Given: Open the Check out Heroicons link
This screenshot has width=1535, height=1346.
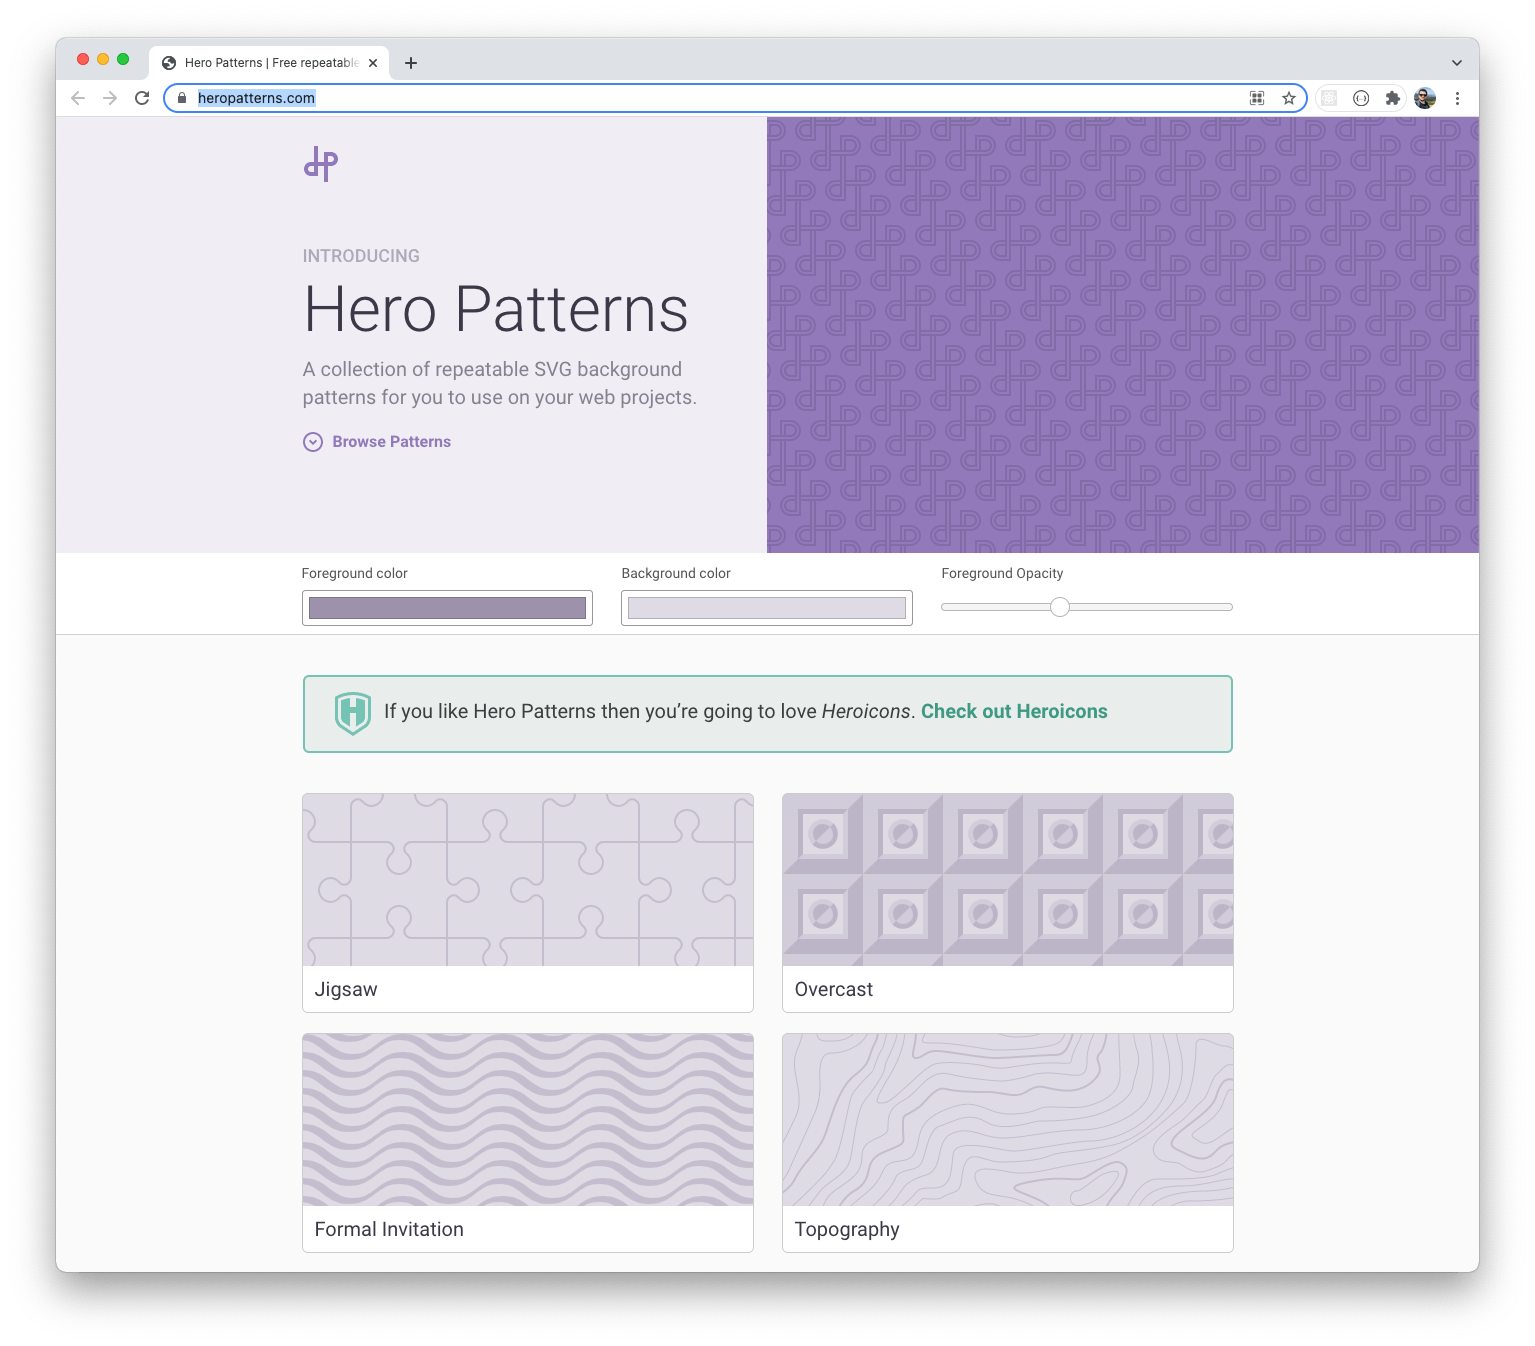Looking at the screenshot, I should pyautogui.click(x=1014, y=711).
